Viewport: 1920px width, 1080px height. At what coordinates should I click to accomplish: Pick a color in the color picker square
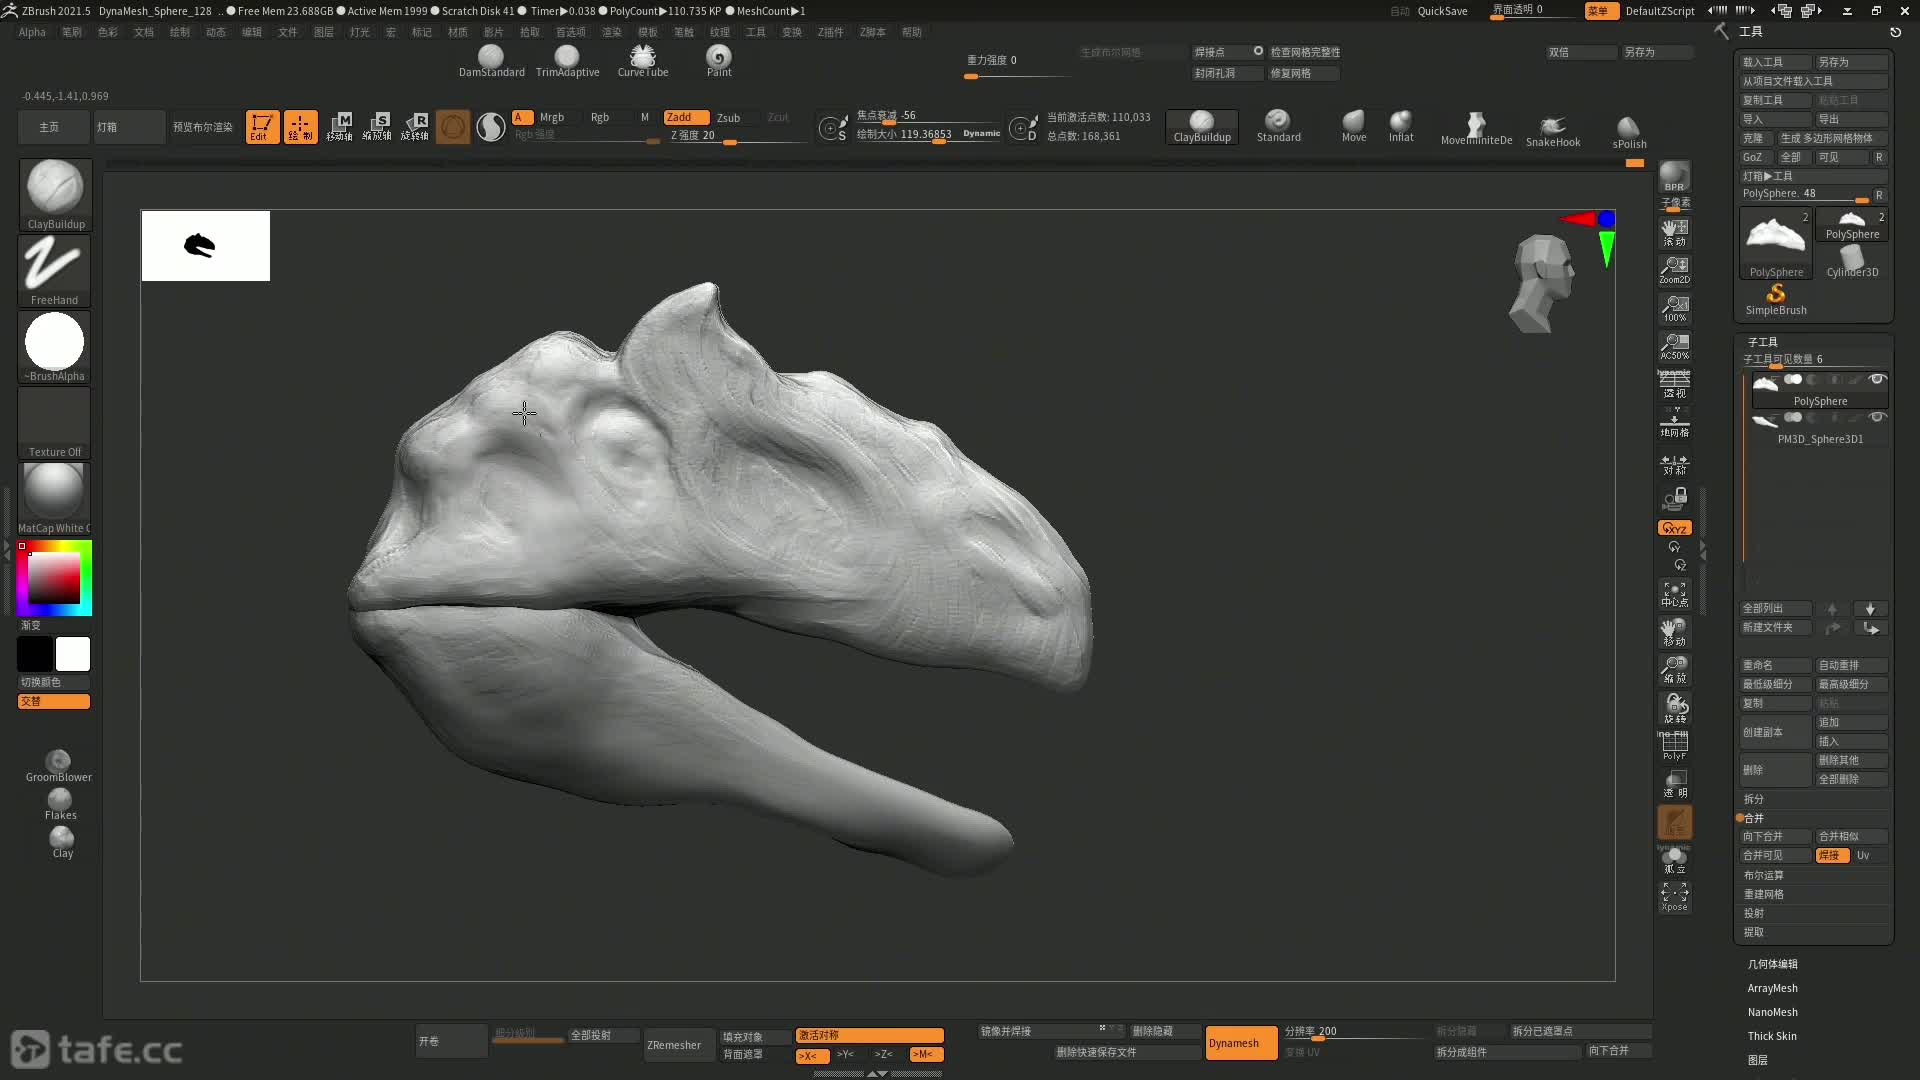pos(54,578)
